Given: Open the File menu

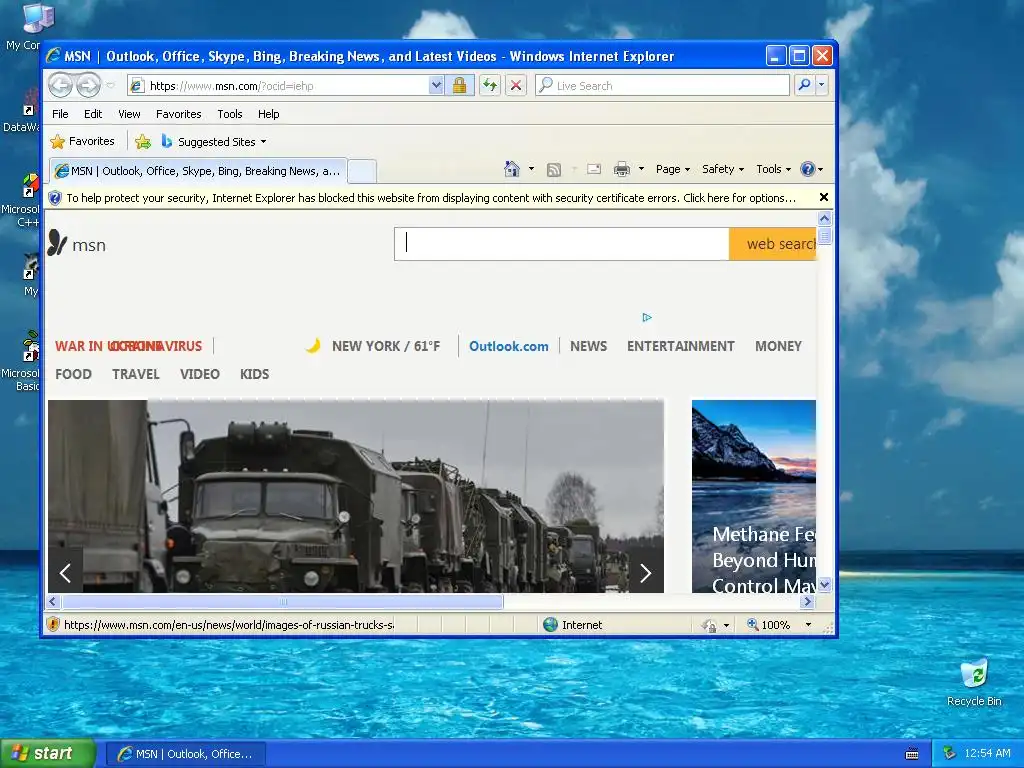Looking at the screenshot, I should (x=60, y=114).
